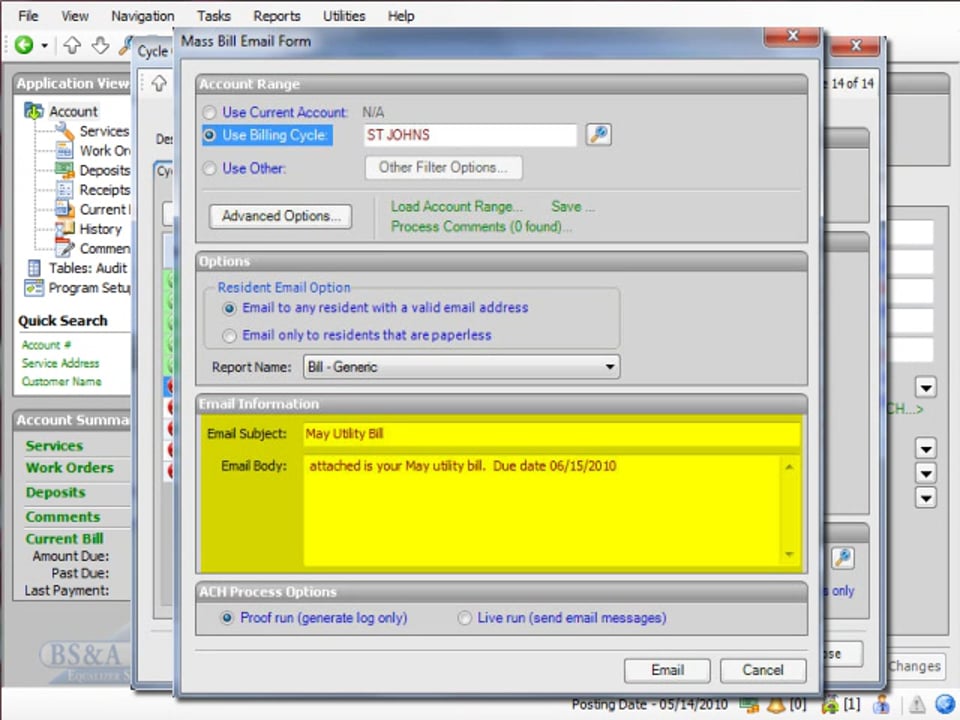The height and width of the screenshot is (720, 960).
Task: Open the Utilities menu
Action: coord(344,16)
